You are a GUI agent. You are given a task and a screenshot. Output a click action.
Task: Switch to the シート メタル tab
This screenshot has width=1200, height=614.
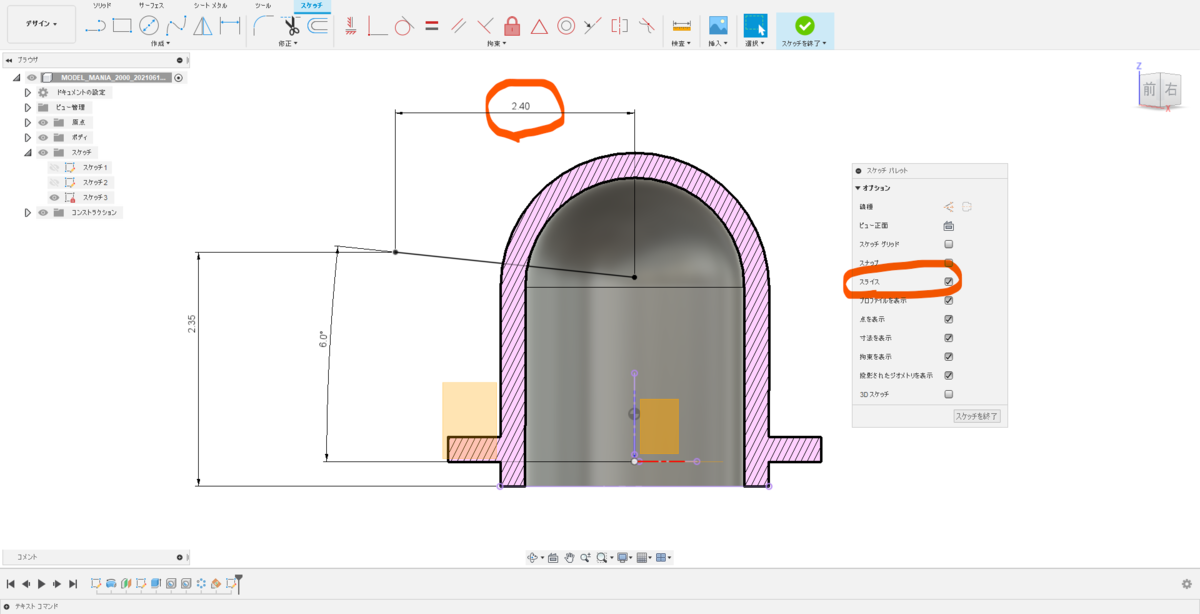click(x=210, y=6)
